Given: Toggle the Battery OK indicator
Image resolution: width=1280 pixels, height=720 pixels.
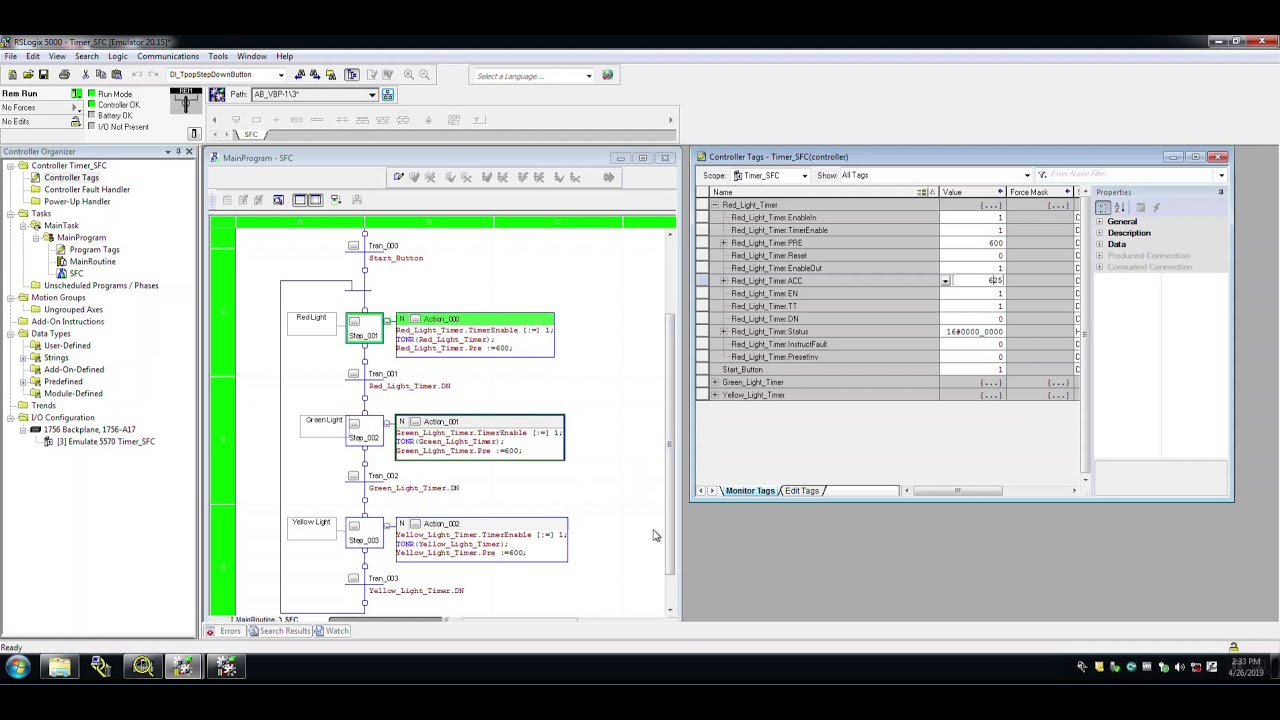Looking at the screenshot, I should point(92,116).
